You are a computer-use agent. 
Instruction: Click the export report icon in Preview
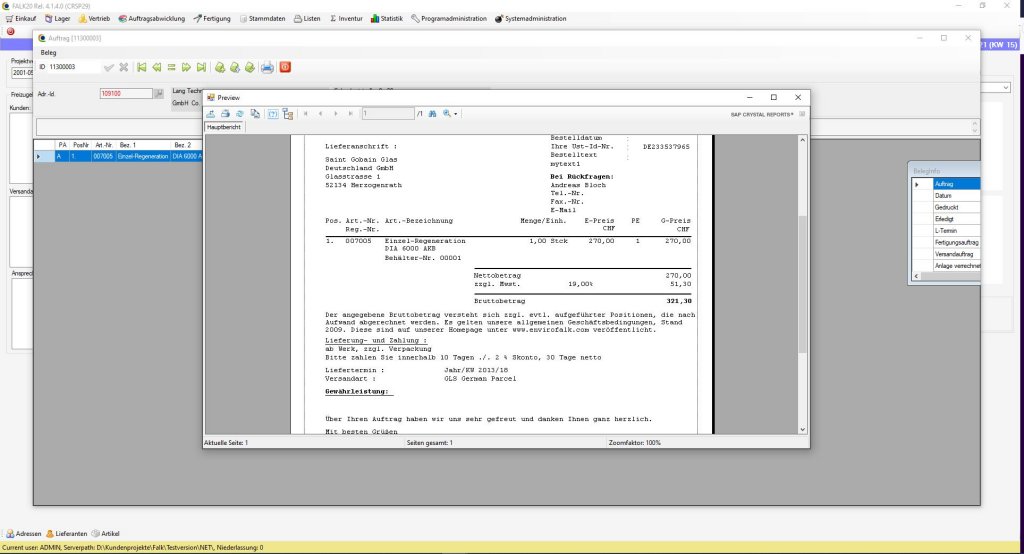pyautogui.click(x=211, y=114)
